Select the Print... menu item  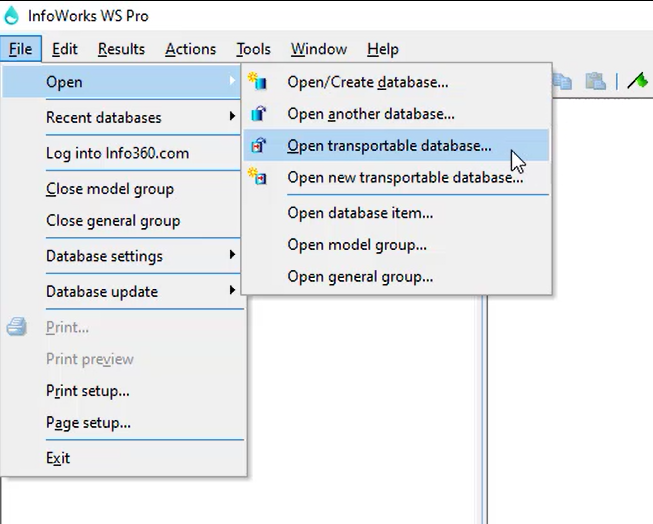(x=123, y=327)
